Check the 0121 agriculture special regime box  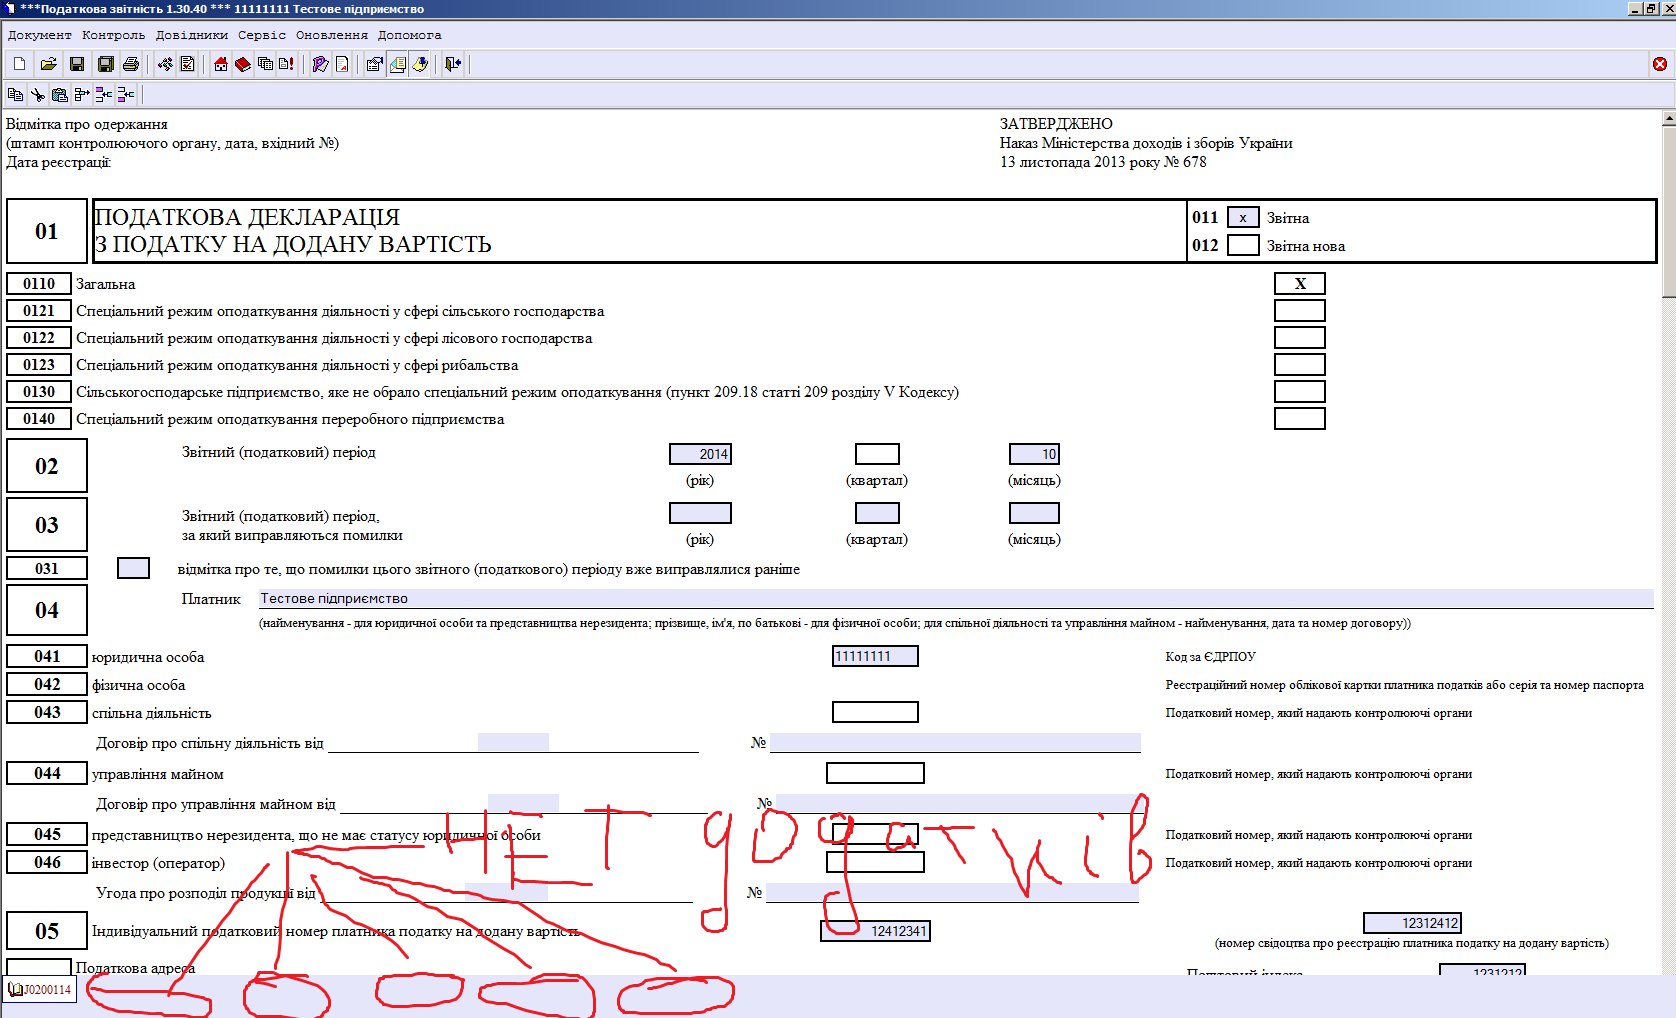1300,310
